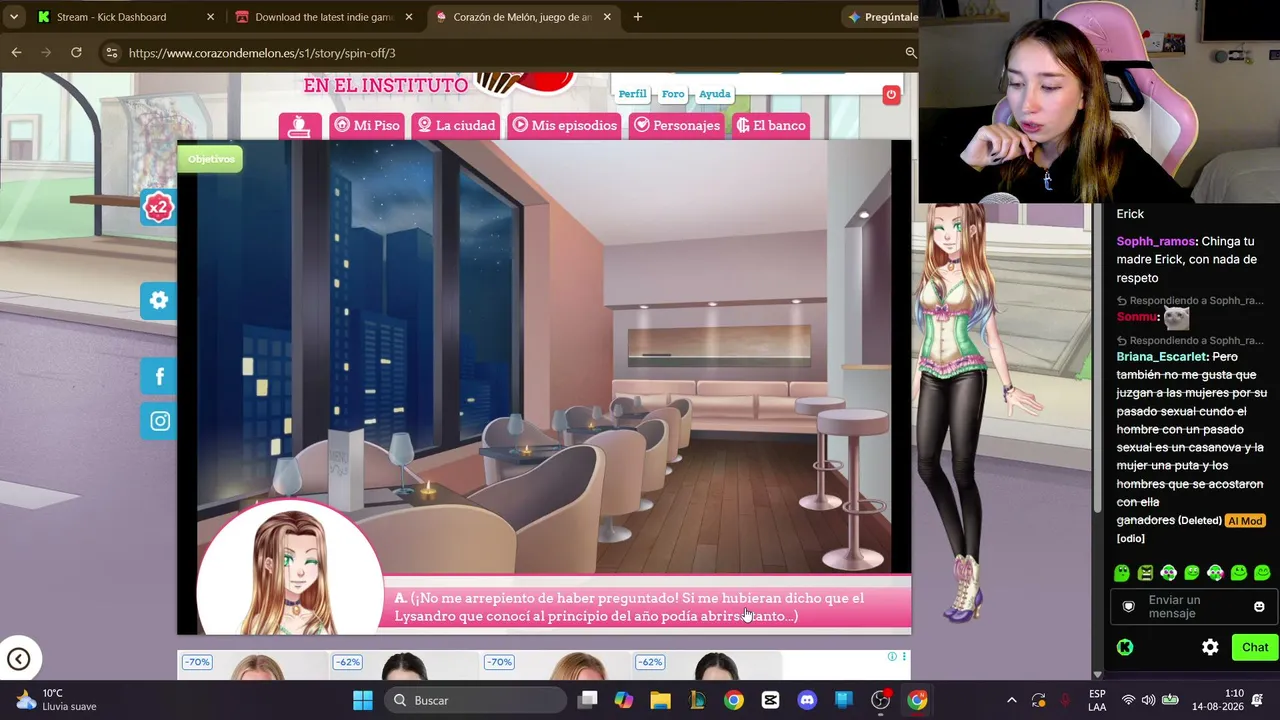Image resolution: width=1280 pixels, height=720 pixels.
Task: Switch to the Download latest indie games tab
Action: pos(324,17)
